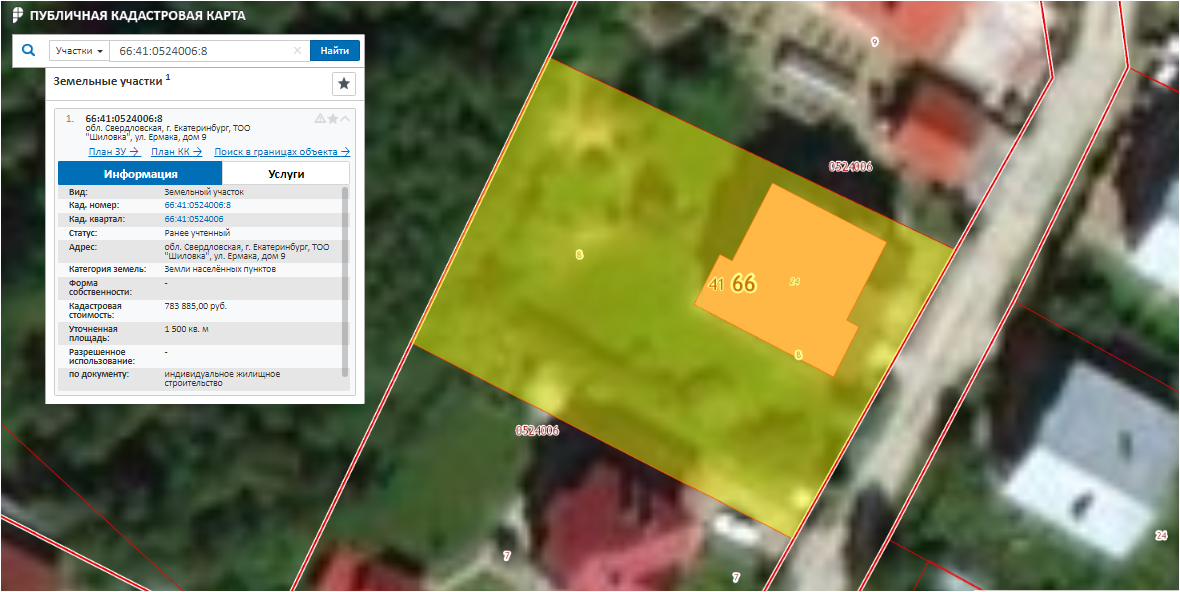The height and width of the screenshot is (592, 1180).
Task: Click the Публичная кадастровая карта logo icon
Action: pos(17,16)
